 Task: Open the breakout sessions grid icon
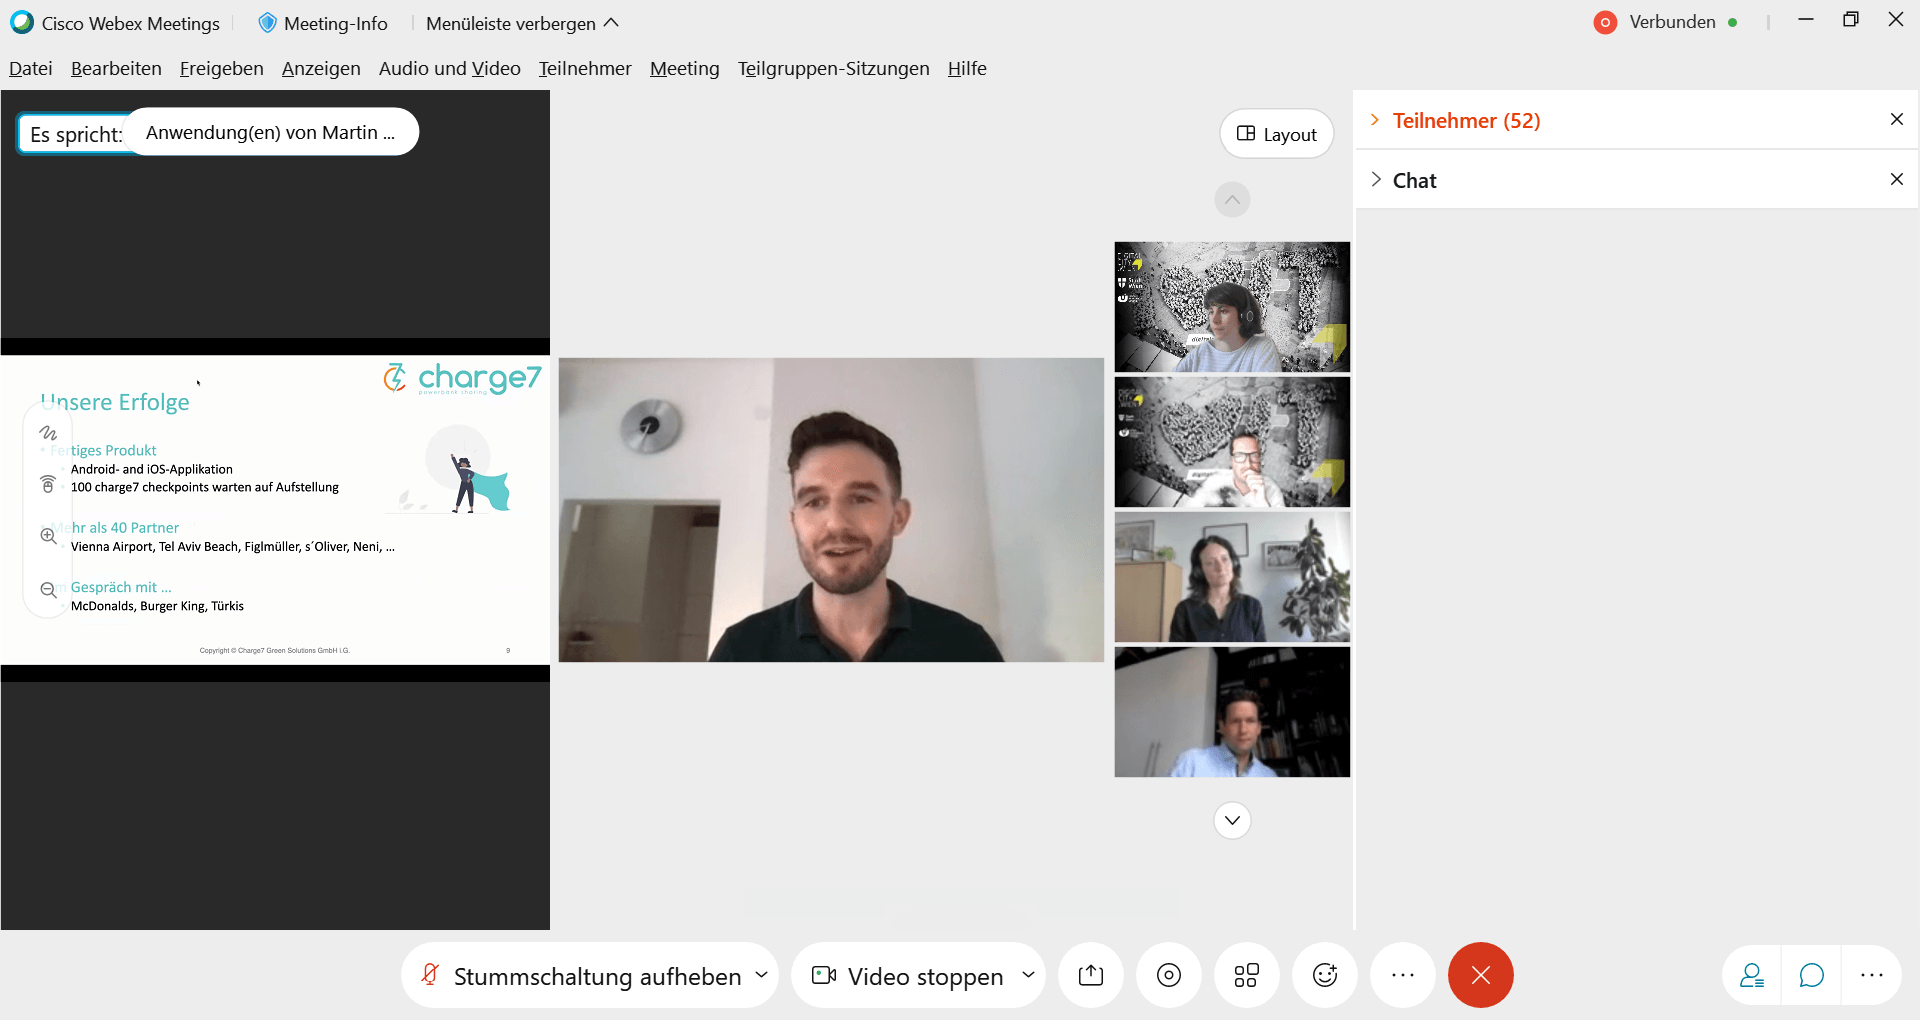coord(1246,975)
